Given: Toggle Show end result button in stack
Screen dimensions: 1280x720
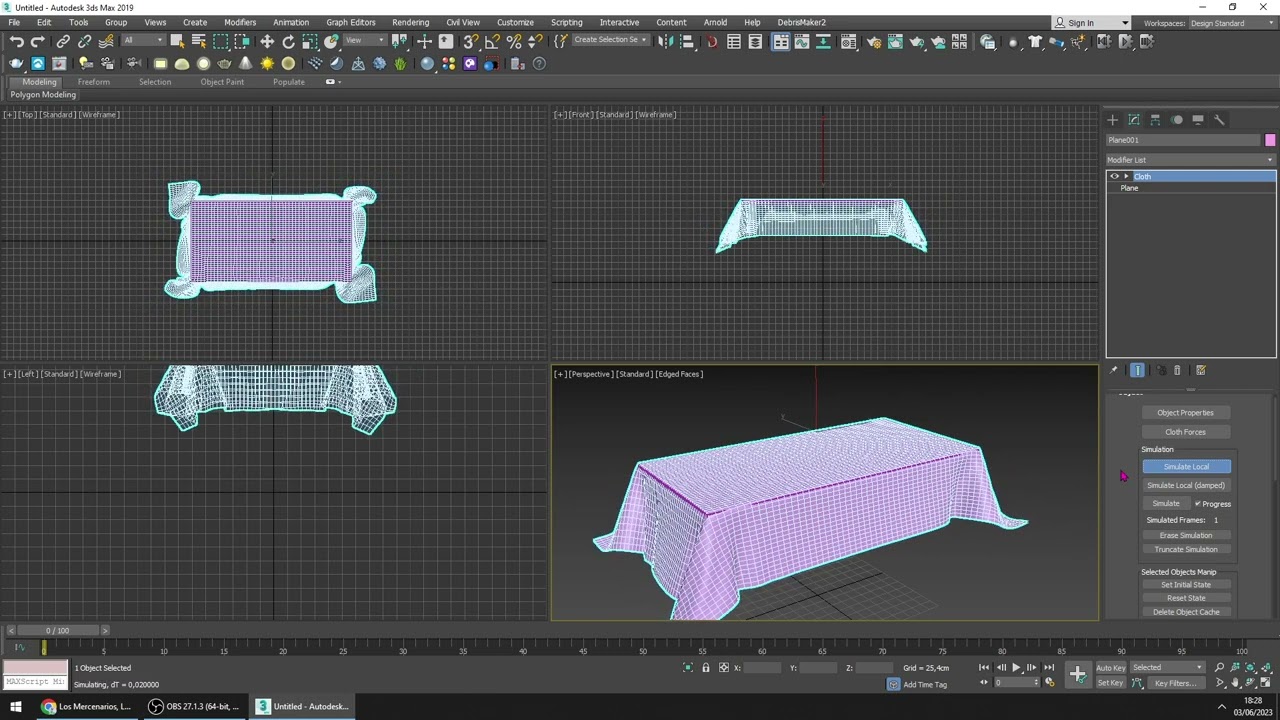Looking at the screenshot, I should tap(1137, 370).
